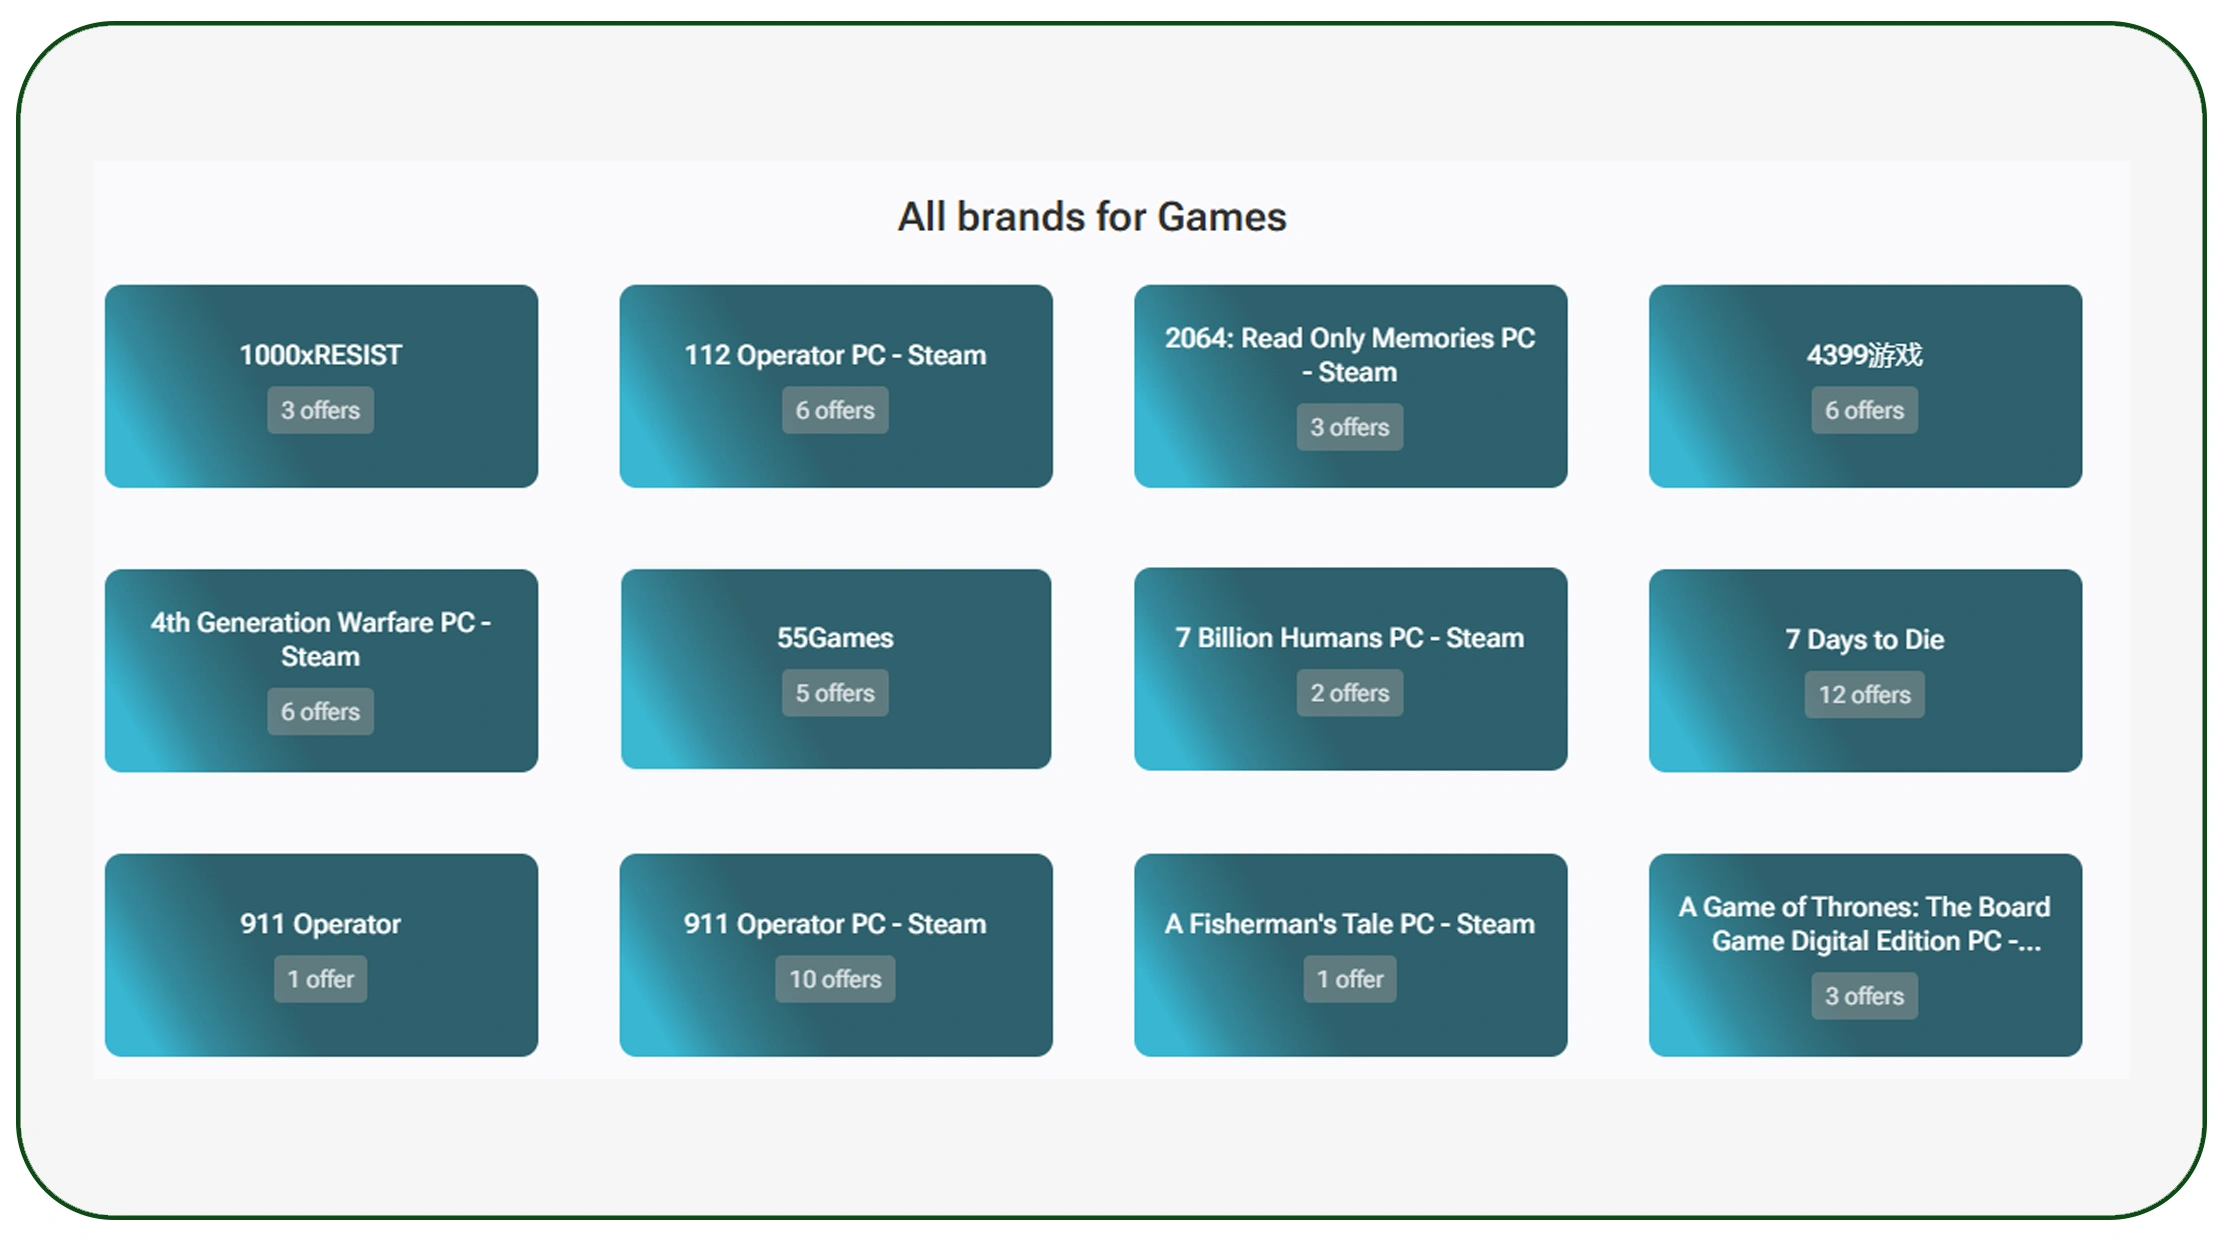
Task: Click the 3 offers badge for 1000xRESIST
Action: coord(320,410)
